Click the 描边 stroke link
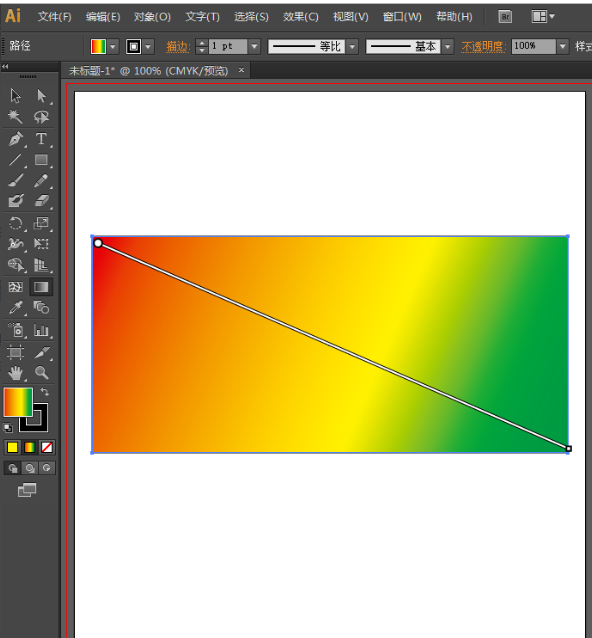Viewport: 592px width, 638px height. (178, 47)
